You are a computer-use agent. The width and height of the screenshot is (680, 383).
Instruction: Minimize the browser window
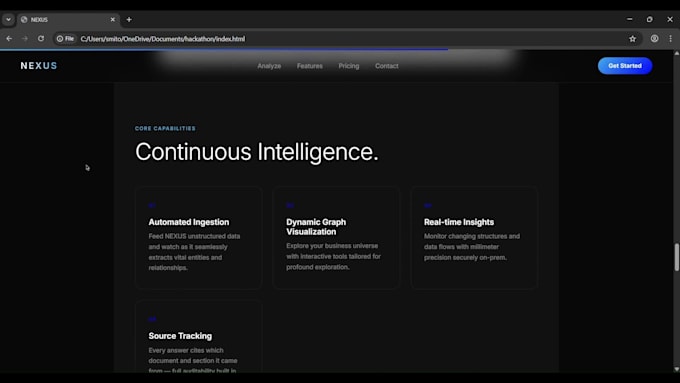click(629, 20)
